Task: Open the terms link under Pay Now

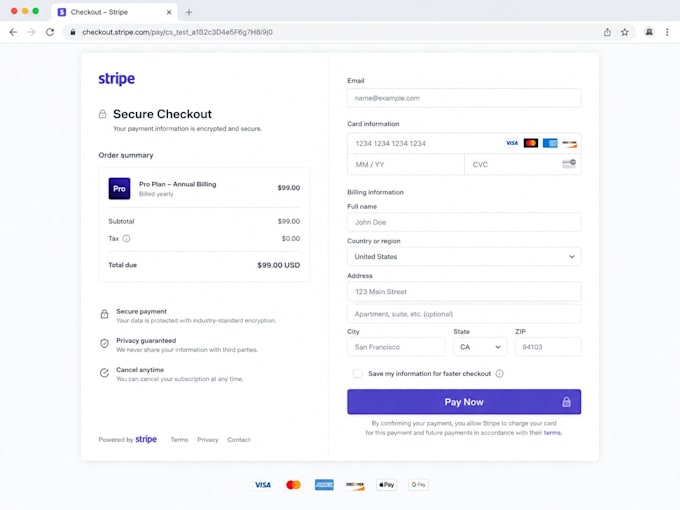Action: click(552, 433)
